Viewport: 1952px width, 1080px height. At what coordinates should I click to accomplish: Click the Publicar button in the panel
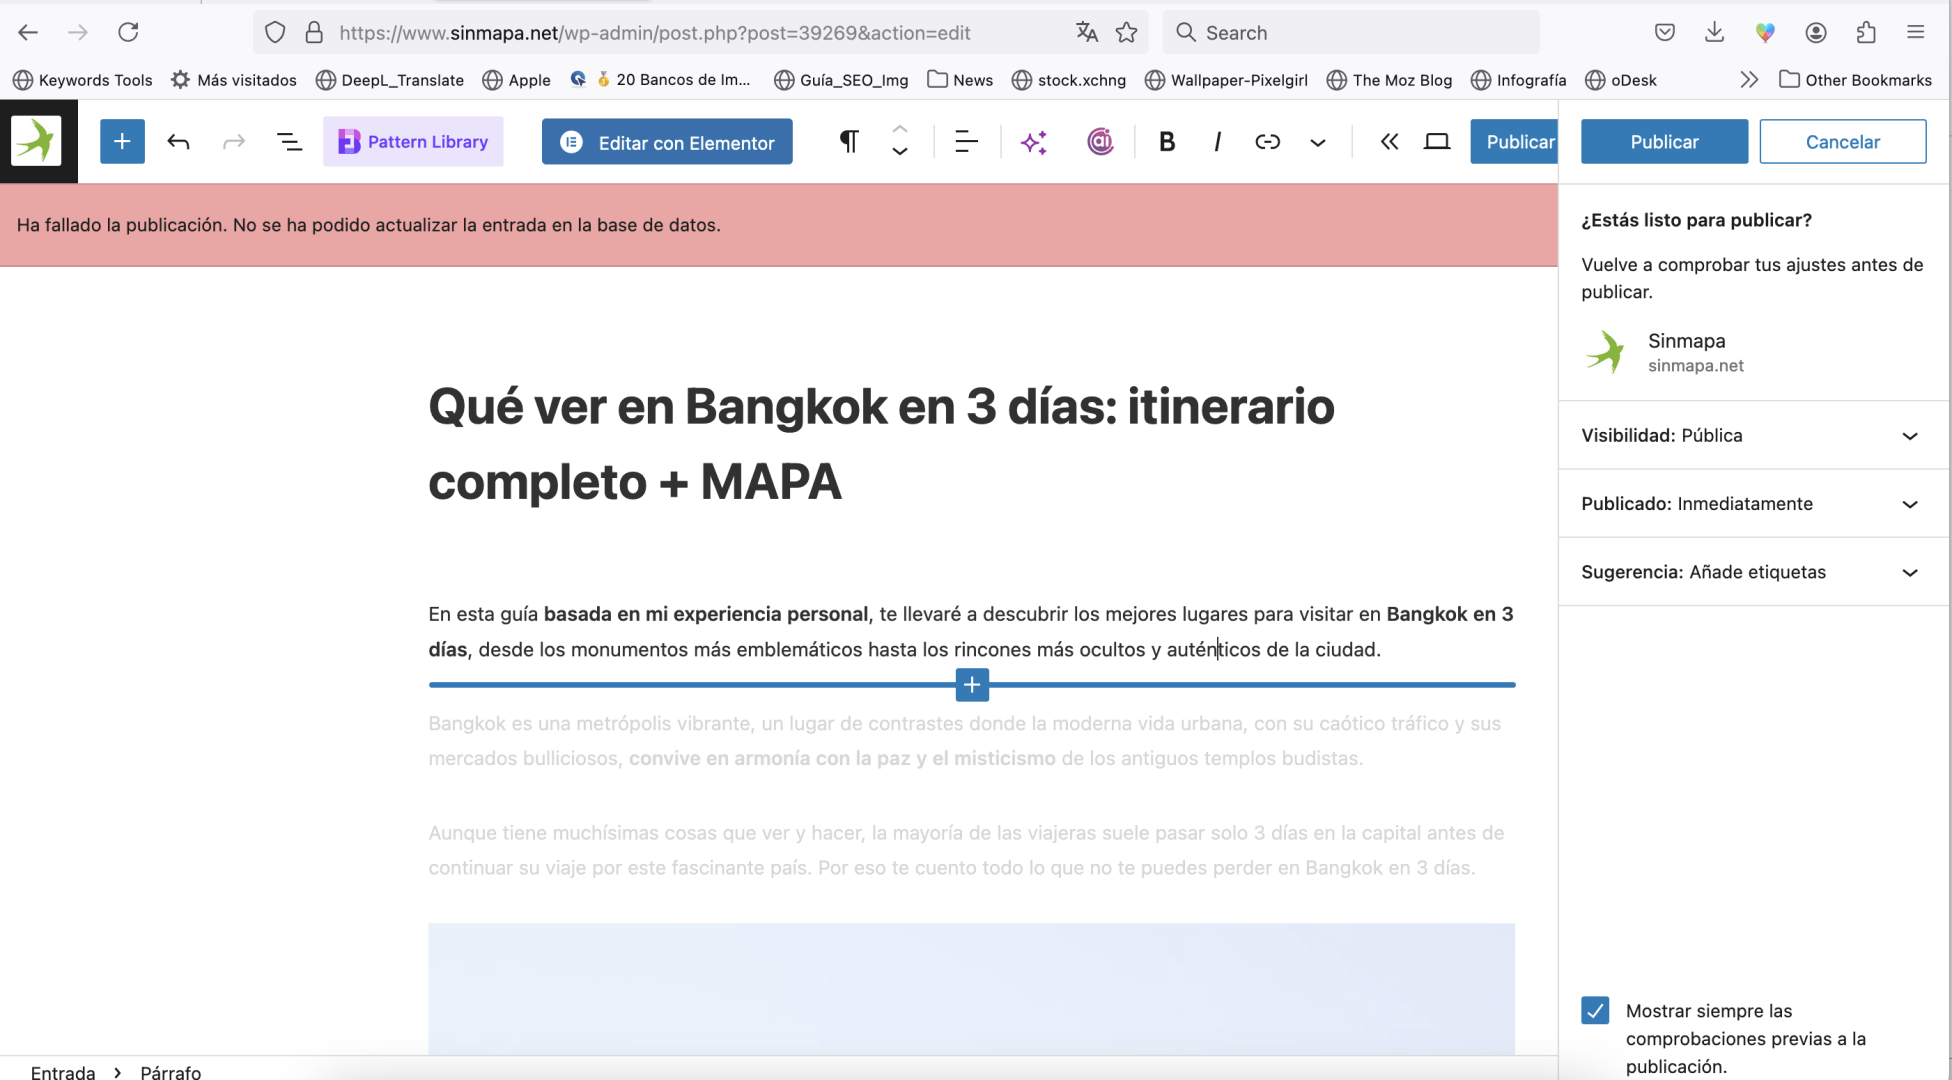pyautogui.click(x=1664, y=142)
